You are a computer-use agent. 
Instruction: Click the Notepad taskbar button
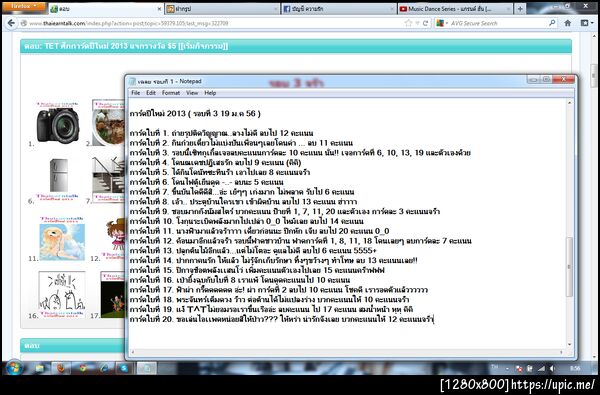point(147,368)
